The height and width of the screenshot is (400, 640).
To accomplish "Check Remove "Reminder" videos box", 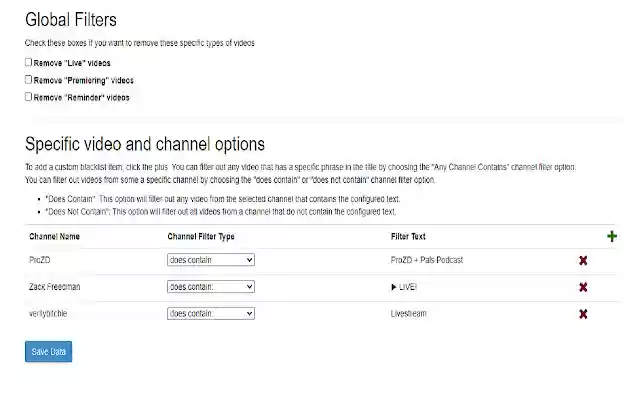I will coord(28,97).
